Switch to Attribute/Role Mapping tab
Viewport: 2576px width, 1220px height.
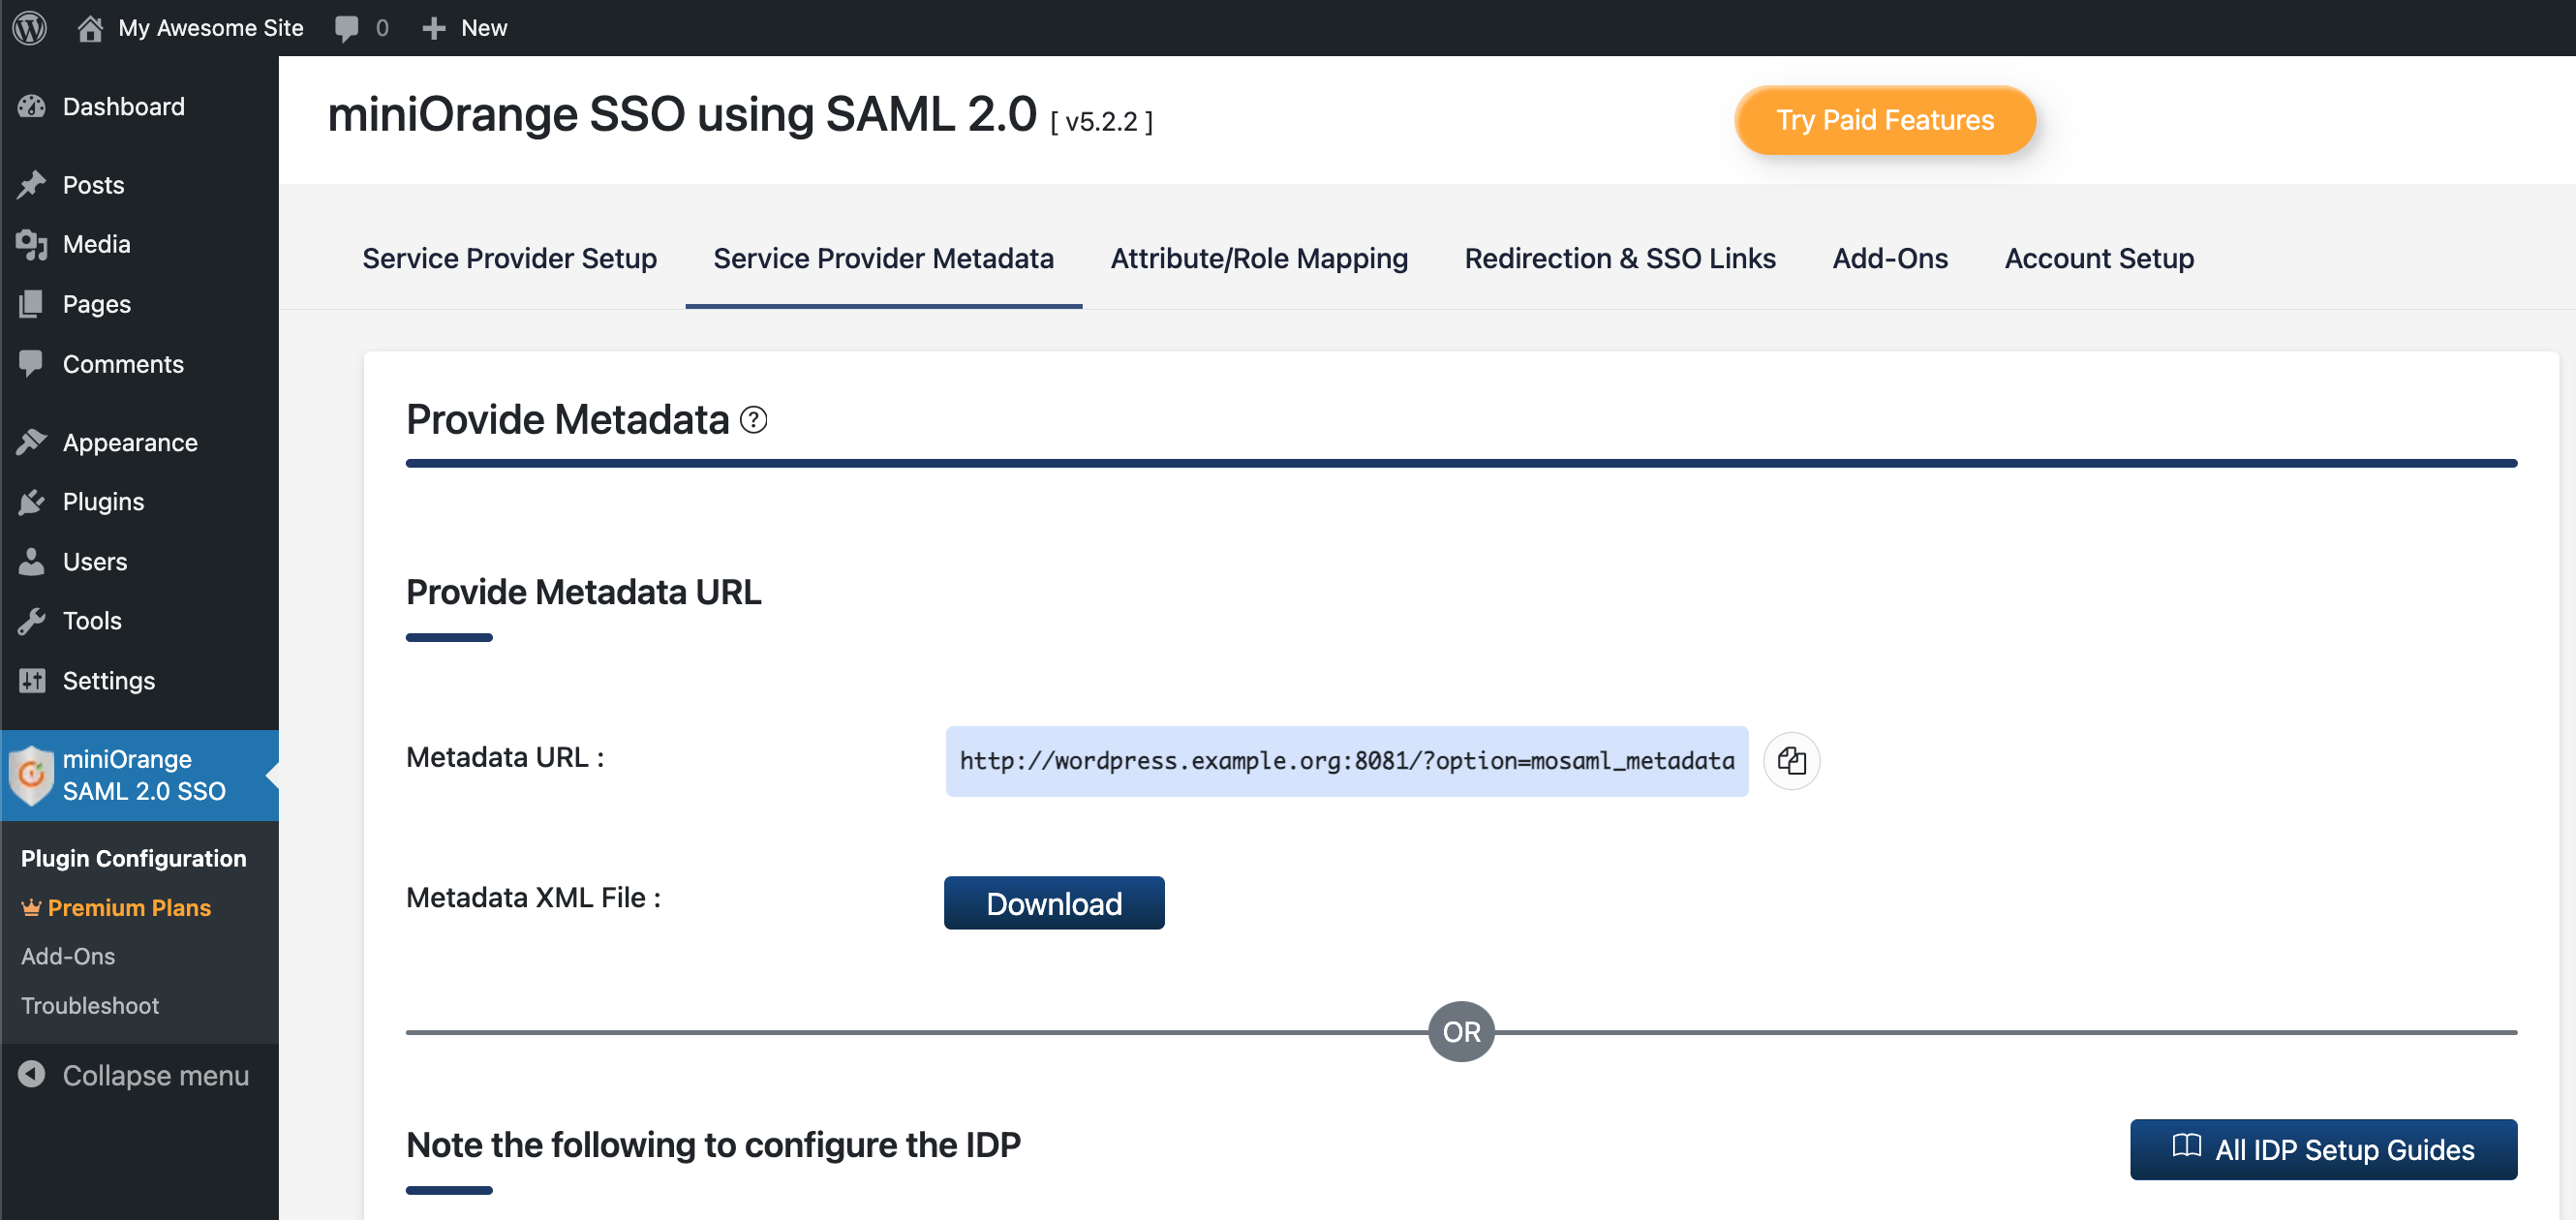[1259, 258]
